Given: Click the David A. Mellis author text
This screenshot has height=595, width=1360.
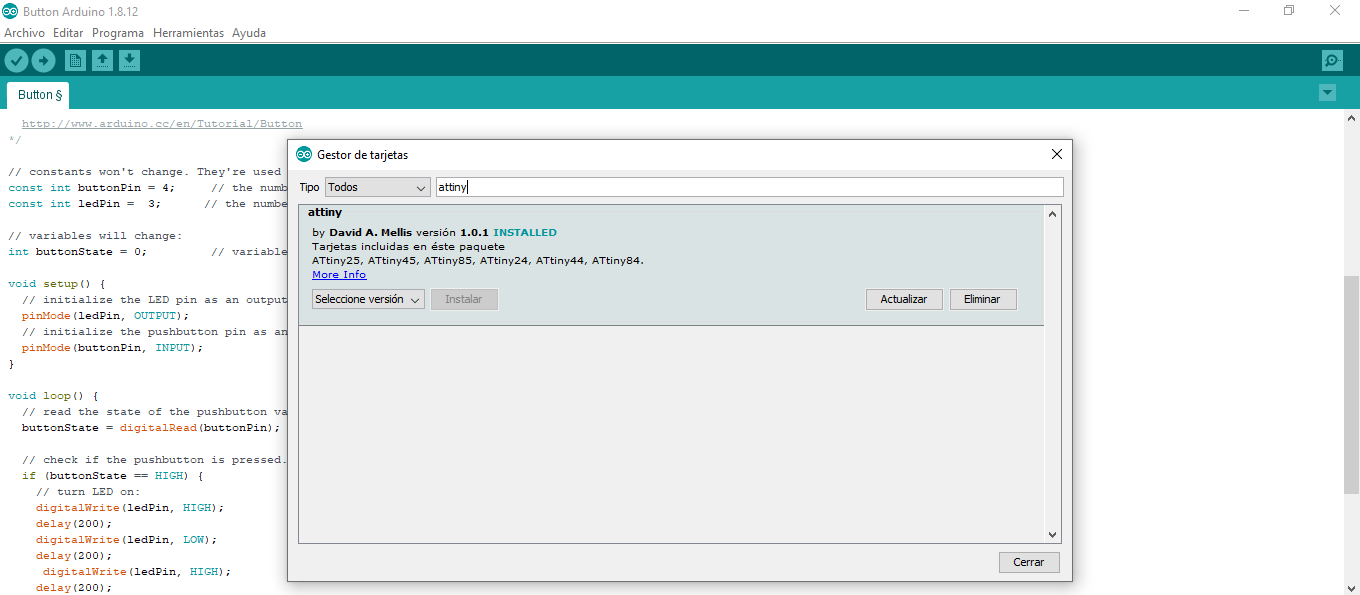Looking at the screenshot, I should click(x=370, y=232).
